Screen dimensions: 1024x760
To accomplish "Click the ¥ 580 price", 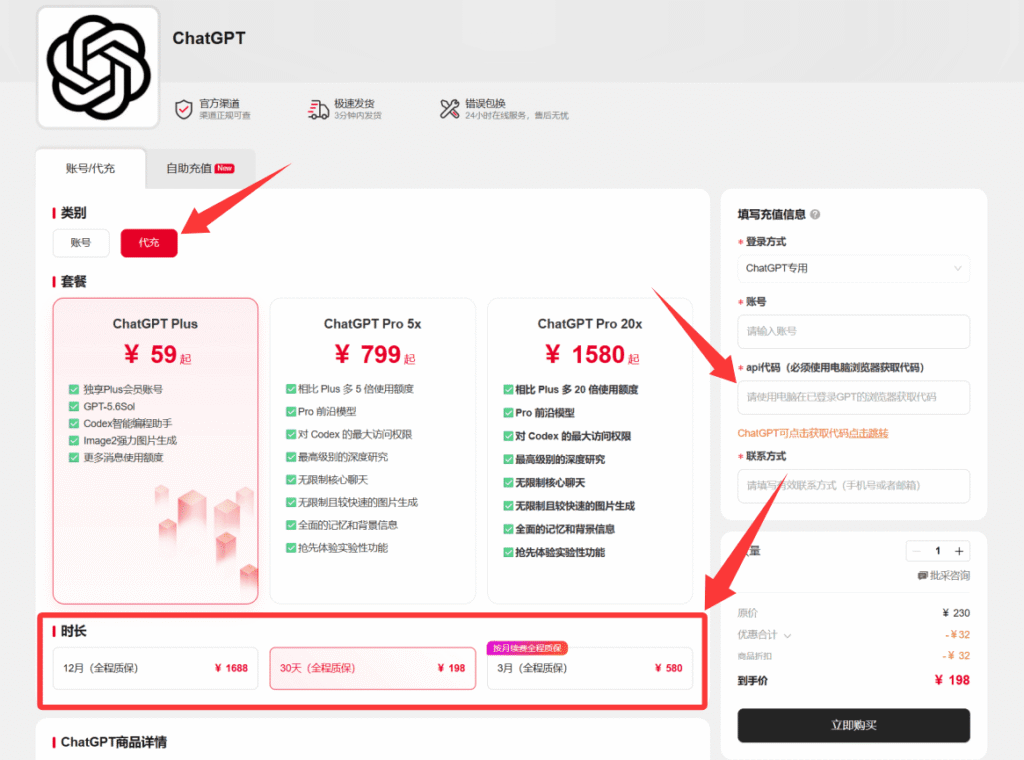I will coord(669,668).
